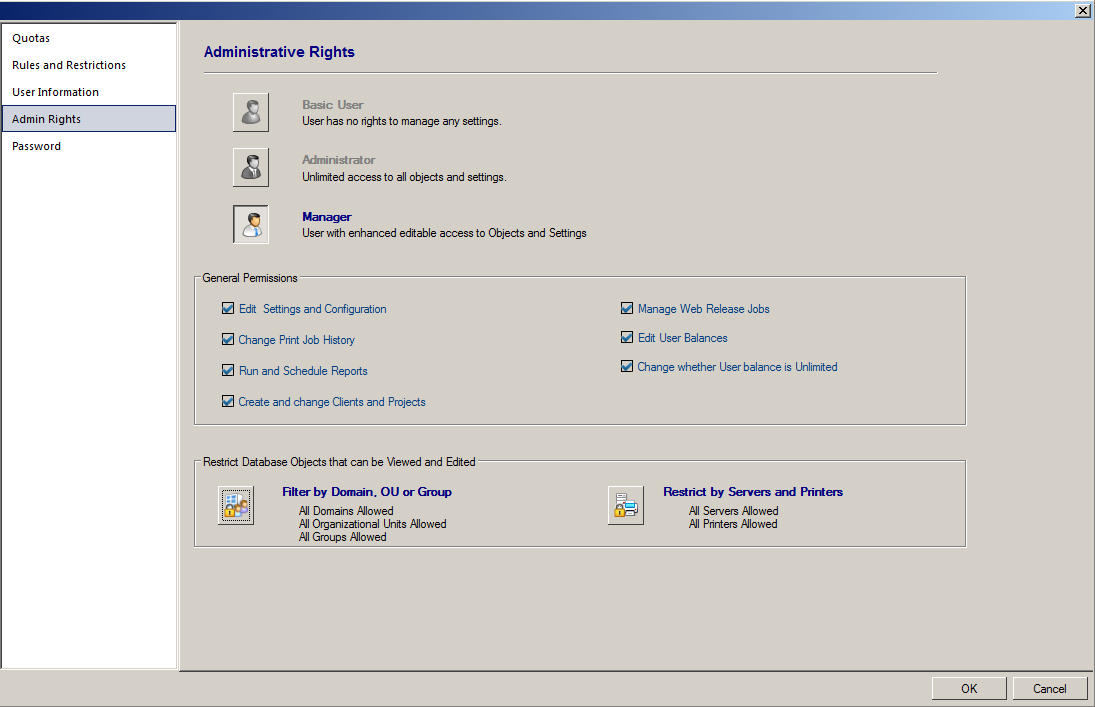Open Rules and Restrictions section
This screenshot has width=1095, height=707.
pos(89,65)
